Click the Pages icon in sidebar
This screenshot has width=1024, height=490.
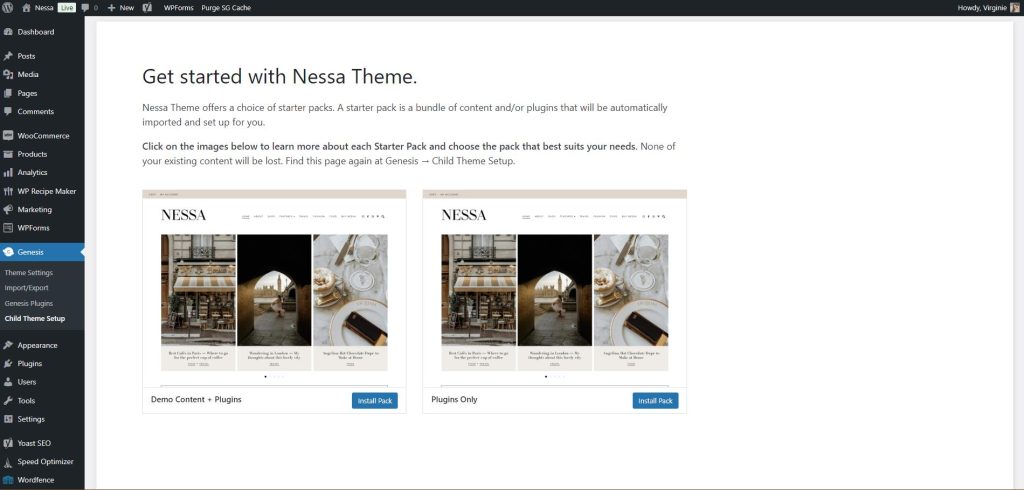(8, 93)
